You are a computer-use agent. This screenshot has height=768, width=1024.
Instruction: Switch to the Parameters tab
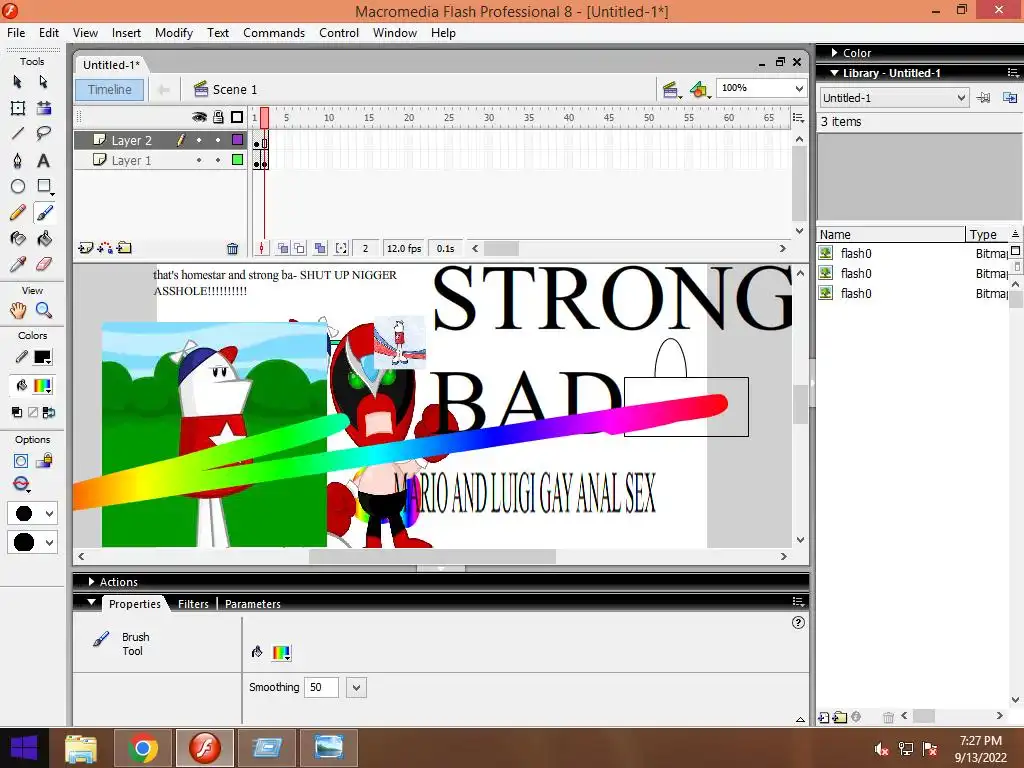click(253, 604)
